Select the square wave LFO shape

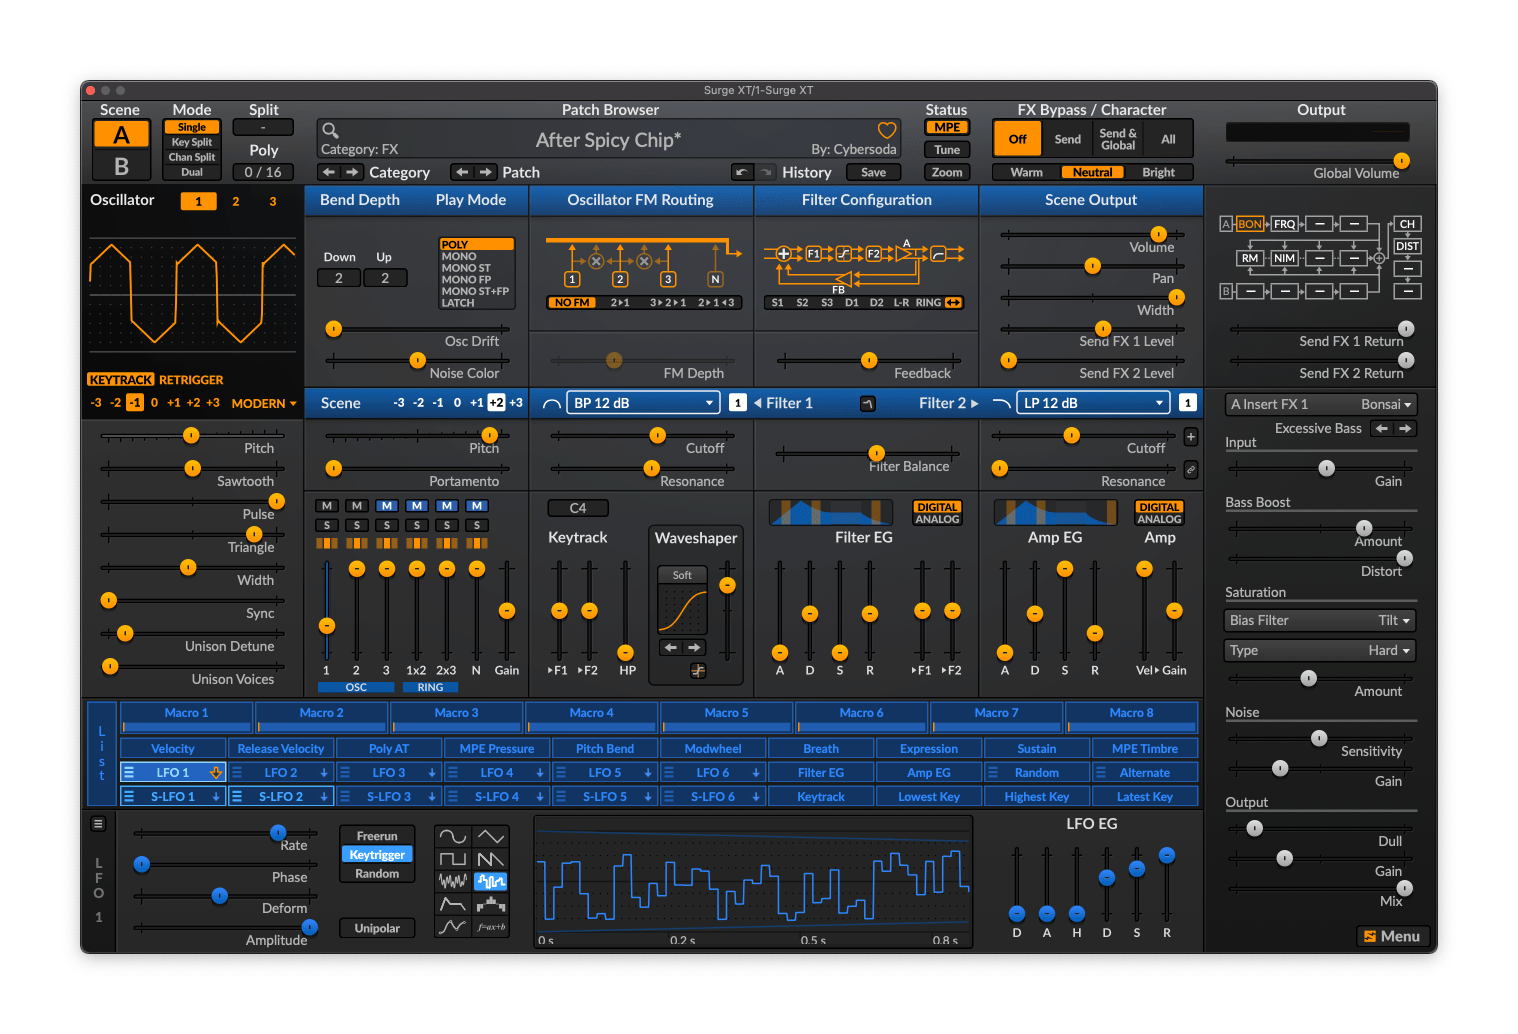point(453,857)
